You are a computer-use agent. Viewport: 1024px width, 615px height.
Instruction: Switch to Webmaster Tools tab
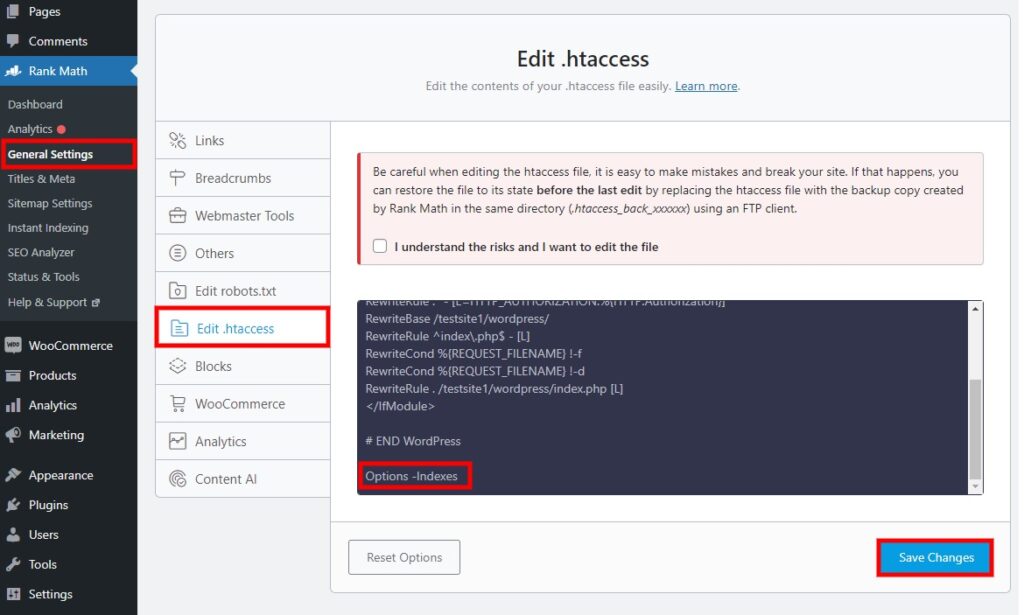click(x=243, y=215)
